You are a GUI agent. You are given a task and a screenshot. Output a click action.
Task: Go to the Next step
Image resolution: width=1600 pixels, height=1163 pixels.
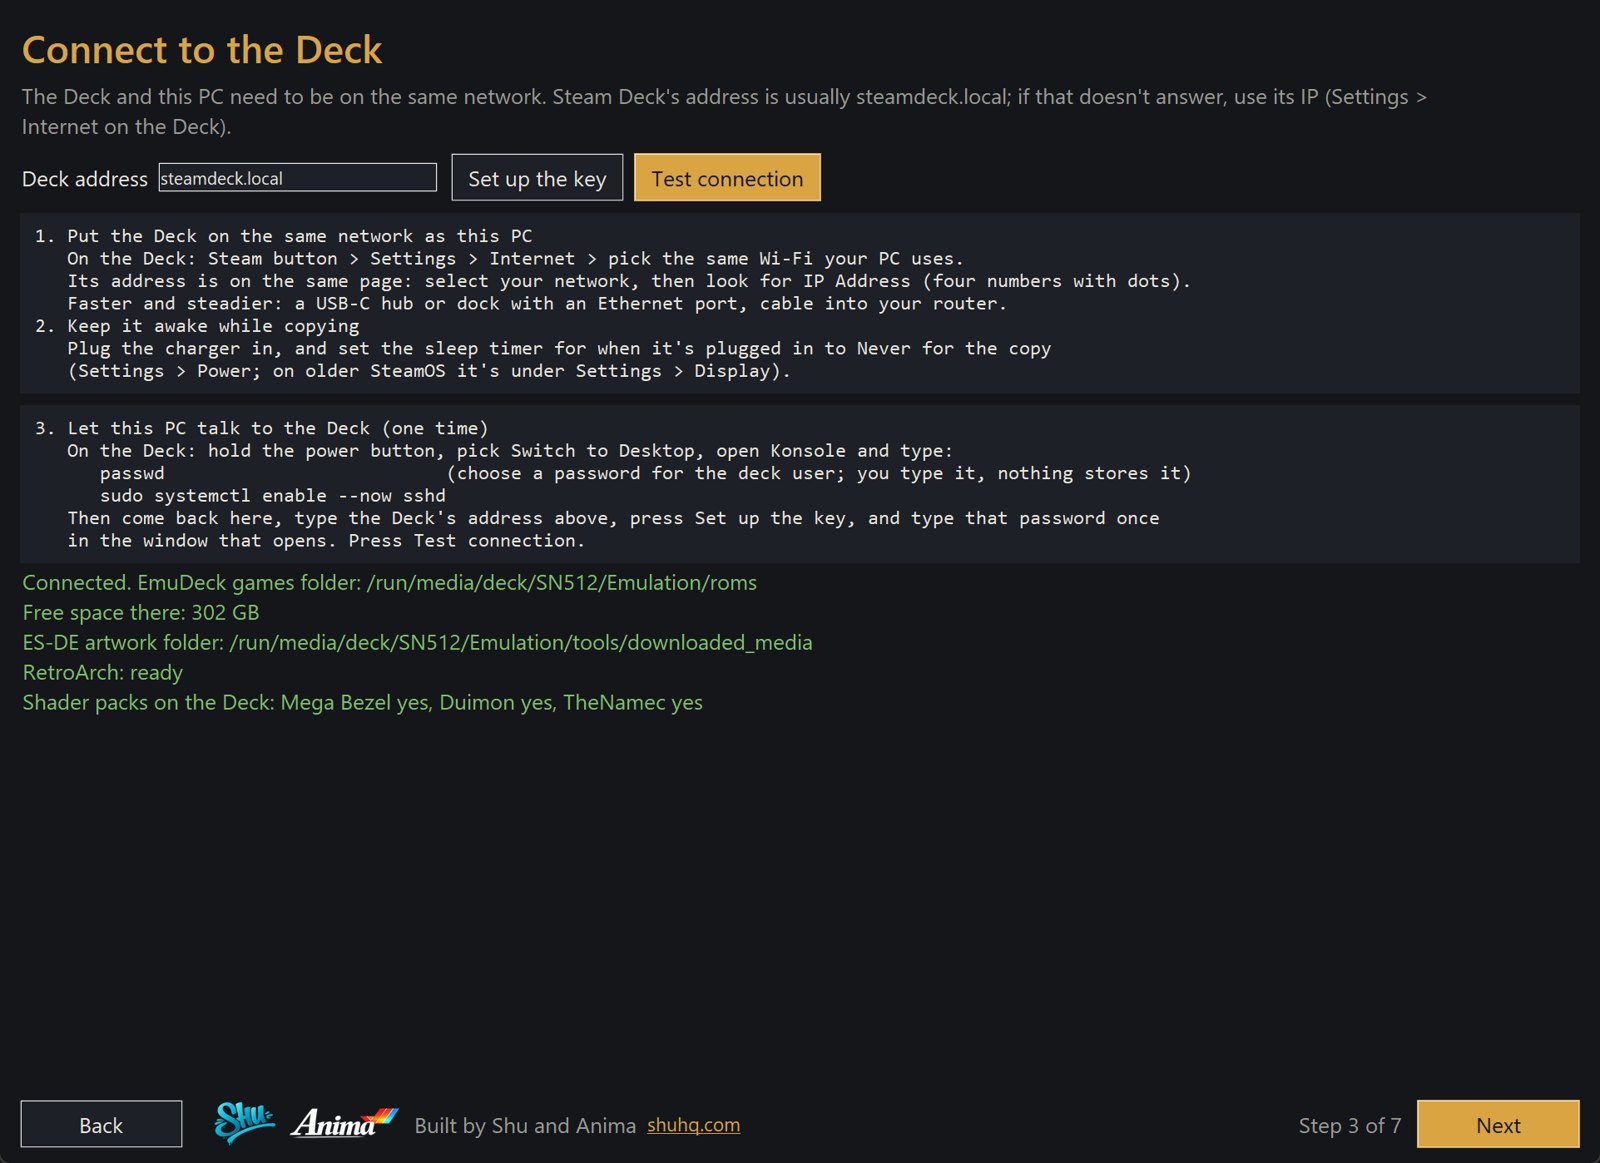pos(1498,1125)
